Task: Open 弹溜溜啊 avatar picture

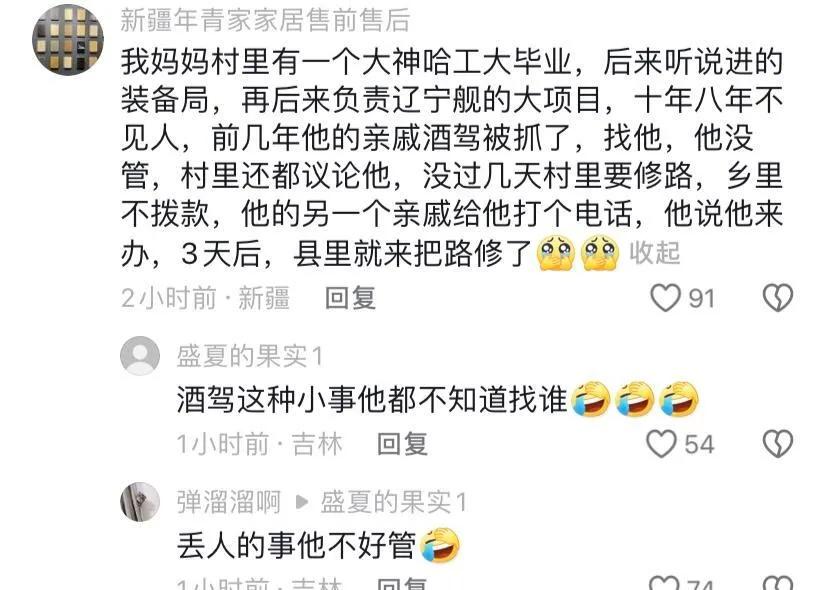Action: pos(140,502)
